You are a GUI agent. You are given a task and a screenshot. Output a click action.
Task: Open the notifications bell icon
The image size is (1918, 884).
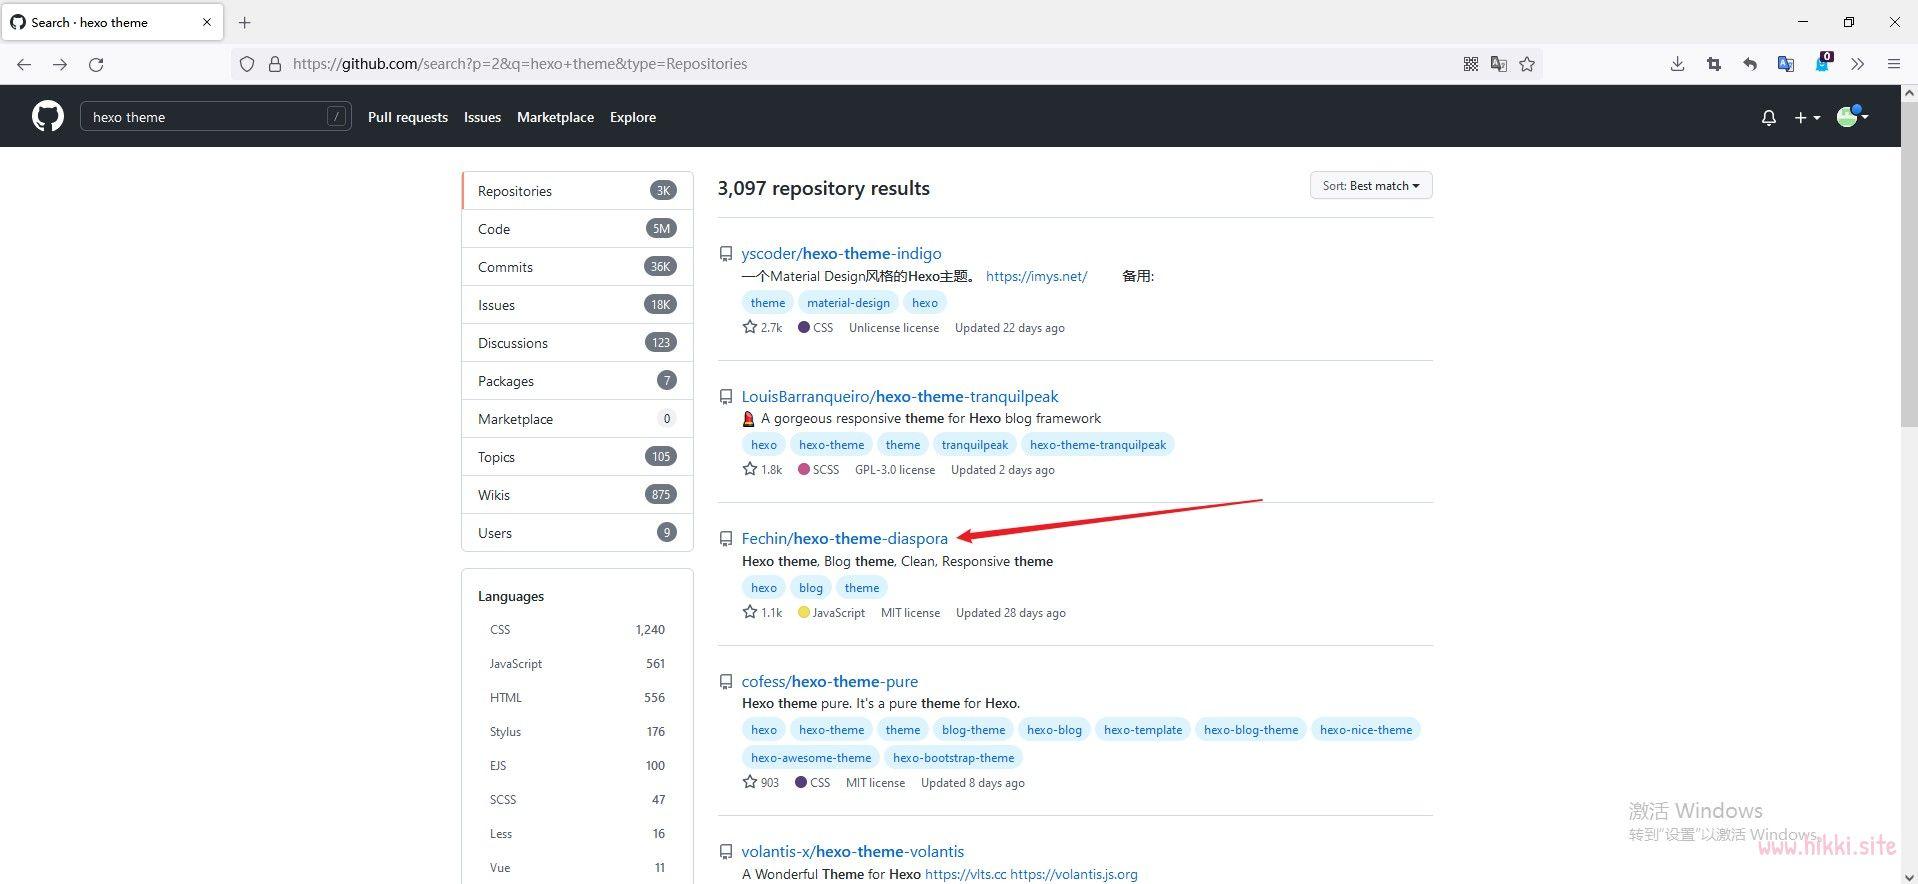[1768, 117]
